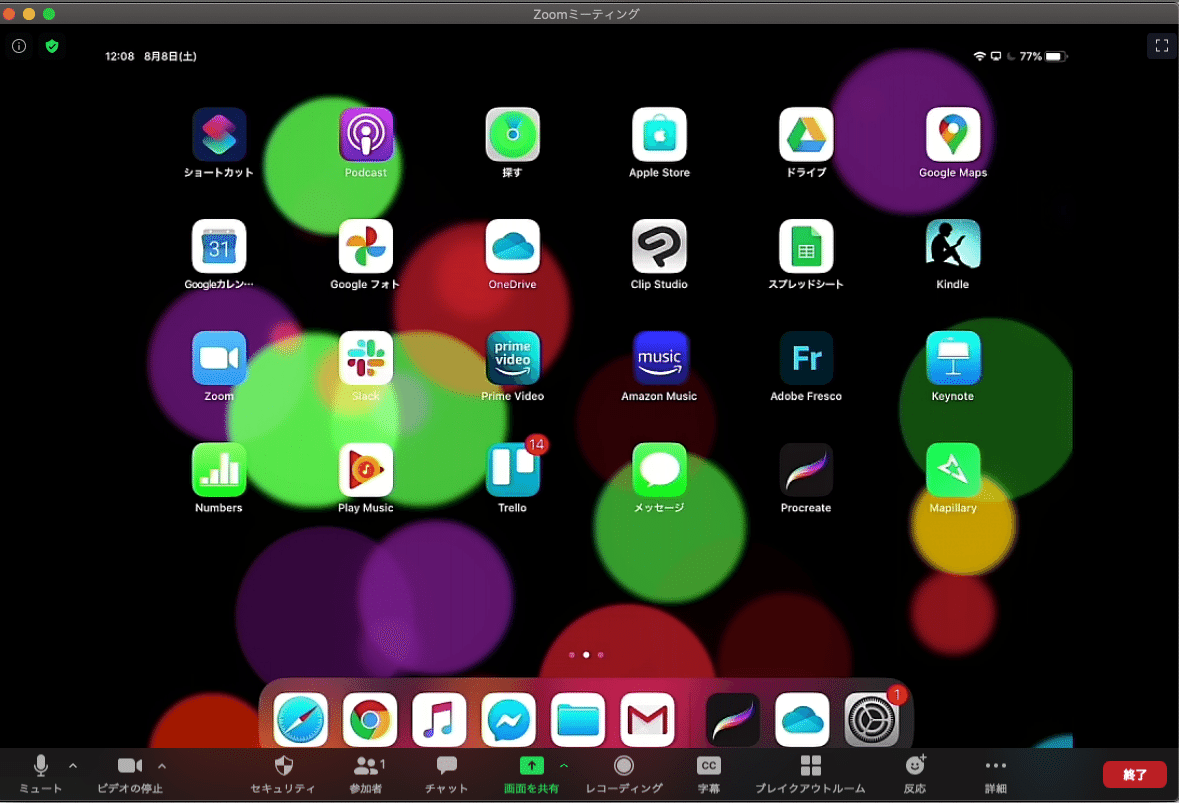Toggle closed captions (字幕)
Viewport: 1179px width, 803px height.
click(708, 774)
